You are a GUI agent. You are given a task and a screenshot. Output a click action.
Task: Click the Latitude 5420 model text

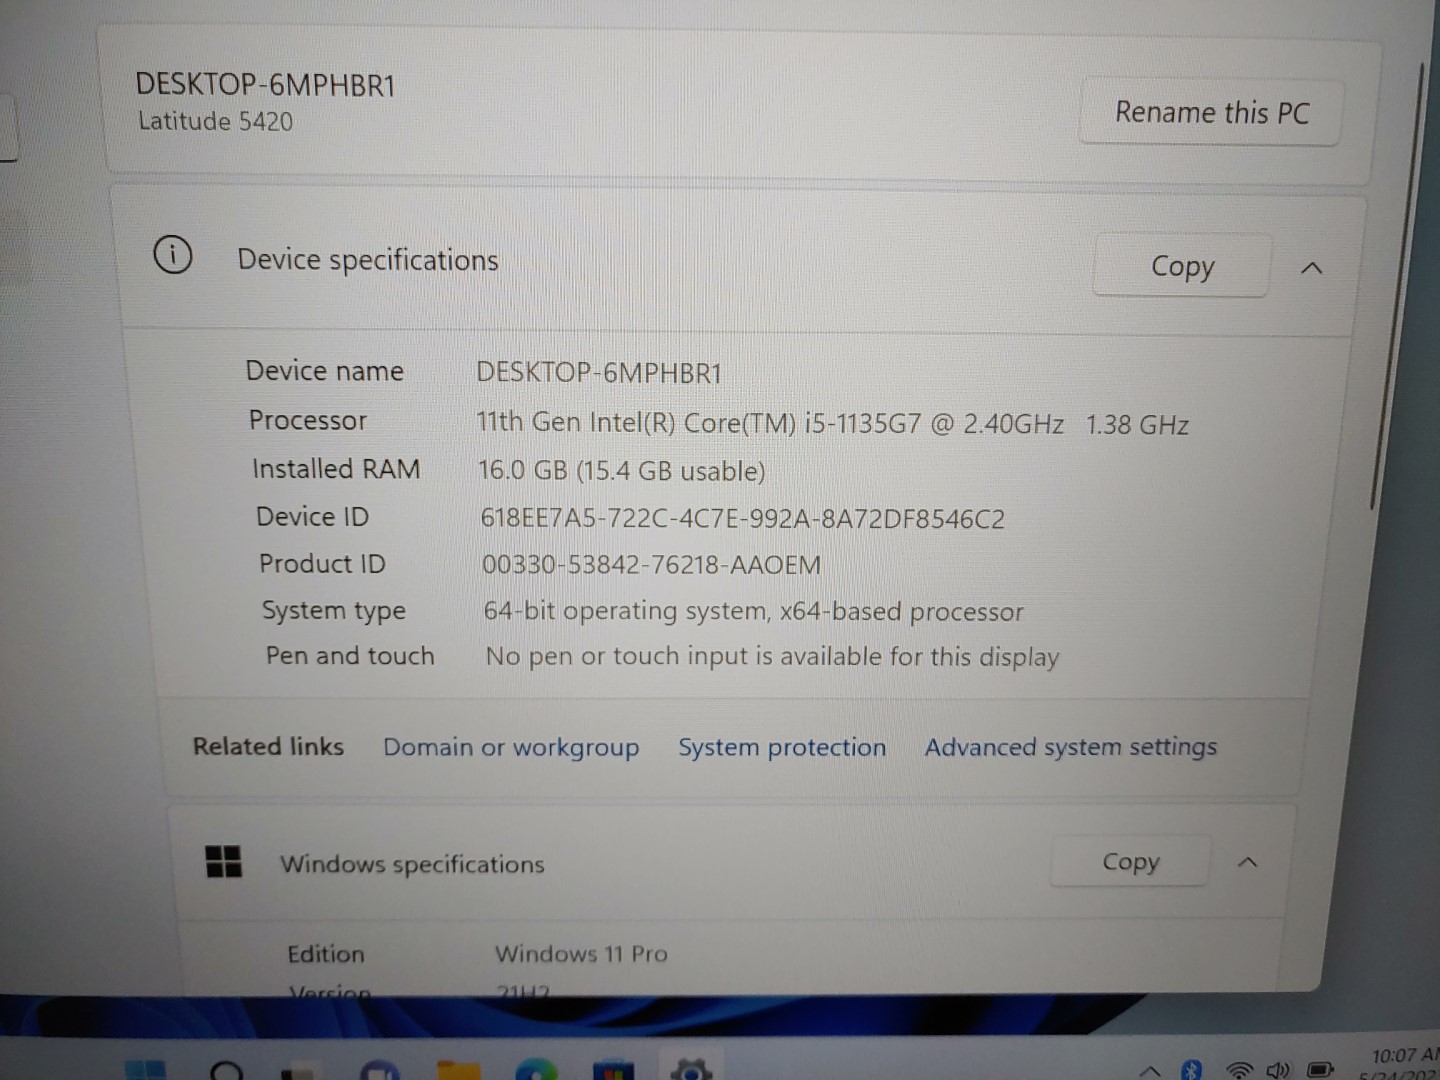click(215, 122)
